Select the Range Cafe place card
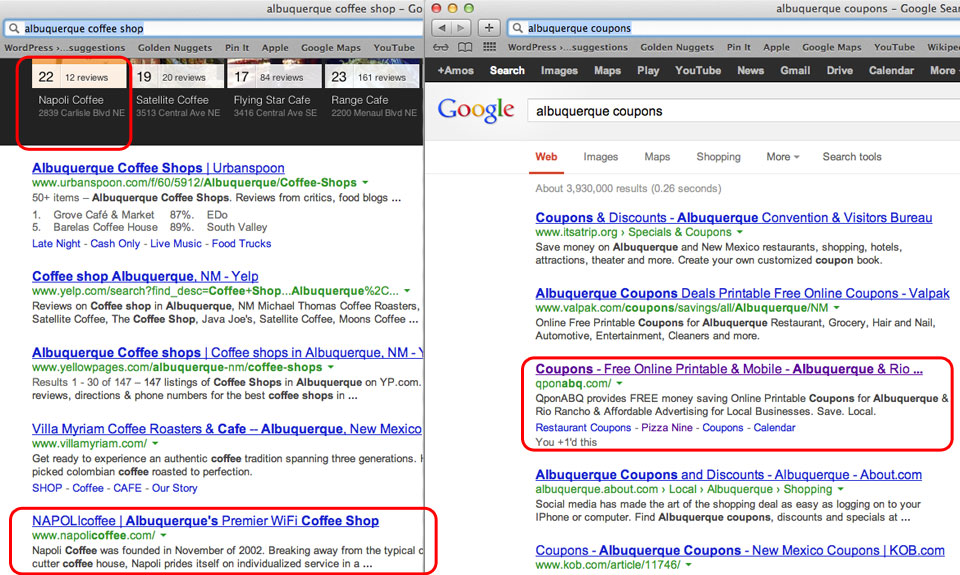The image size is (960, 575). click(372, 91)
